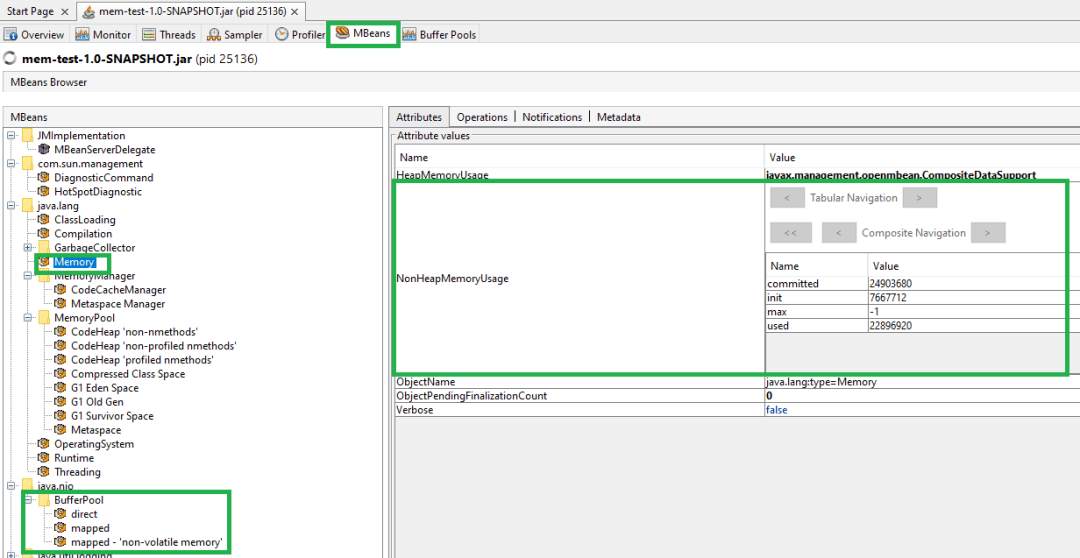This screenshot has height=558, width=1080.
Task: Switch to the Start Page tab
Action: tap(30, 12)
